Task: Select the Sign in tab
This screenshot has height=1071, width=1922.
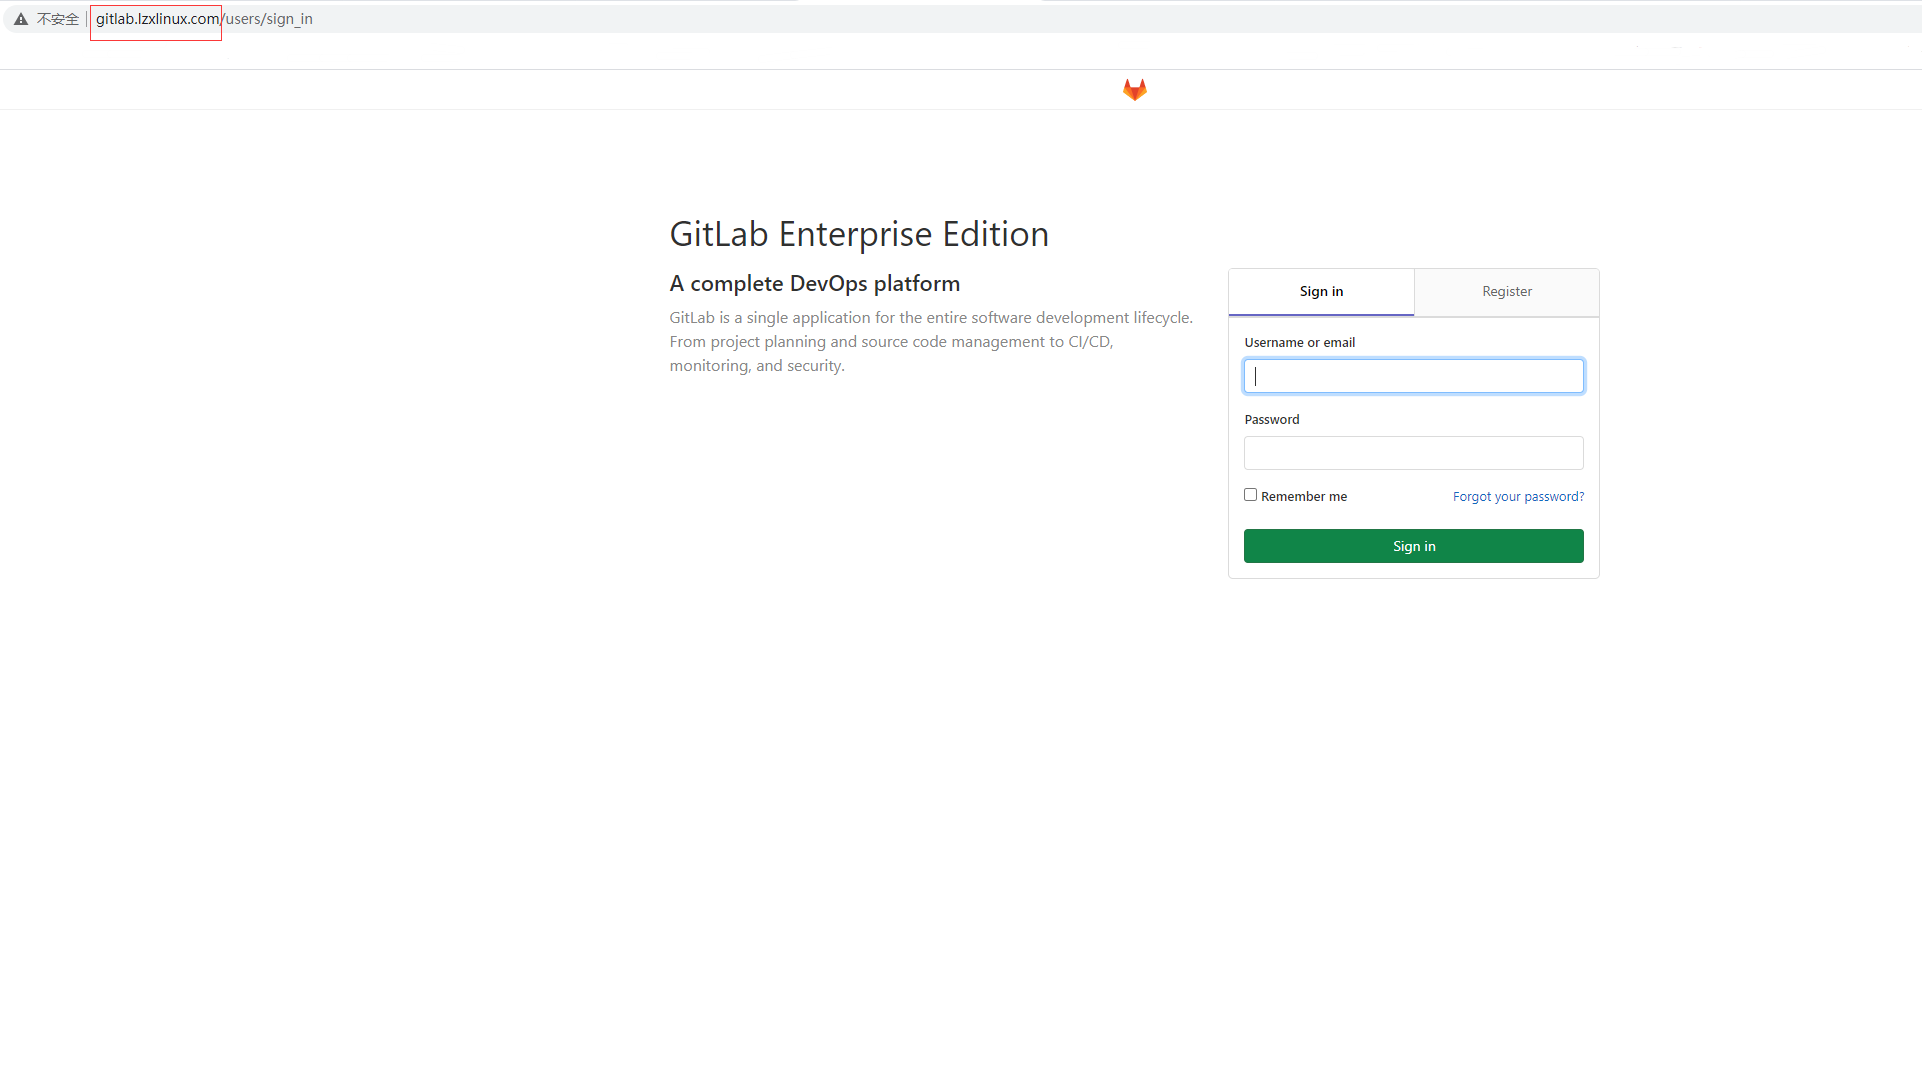Action: click(1321, 292)
